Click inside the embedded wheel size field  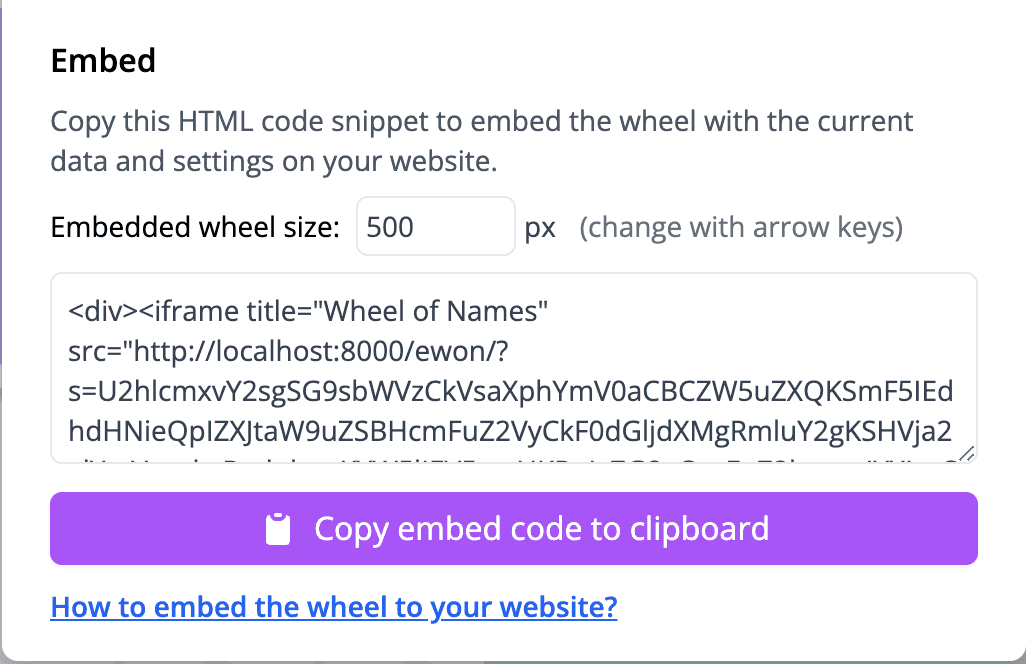pyautogui.click(x=435, y=226)
